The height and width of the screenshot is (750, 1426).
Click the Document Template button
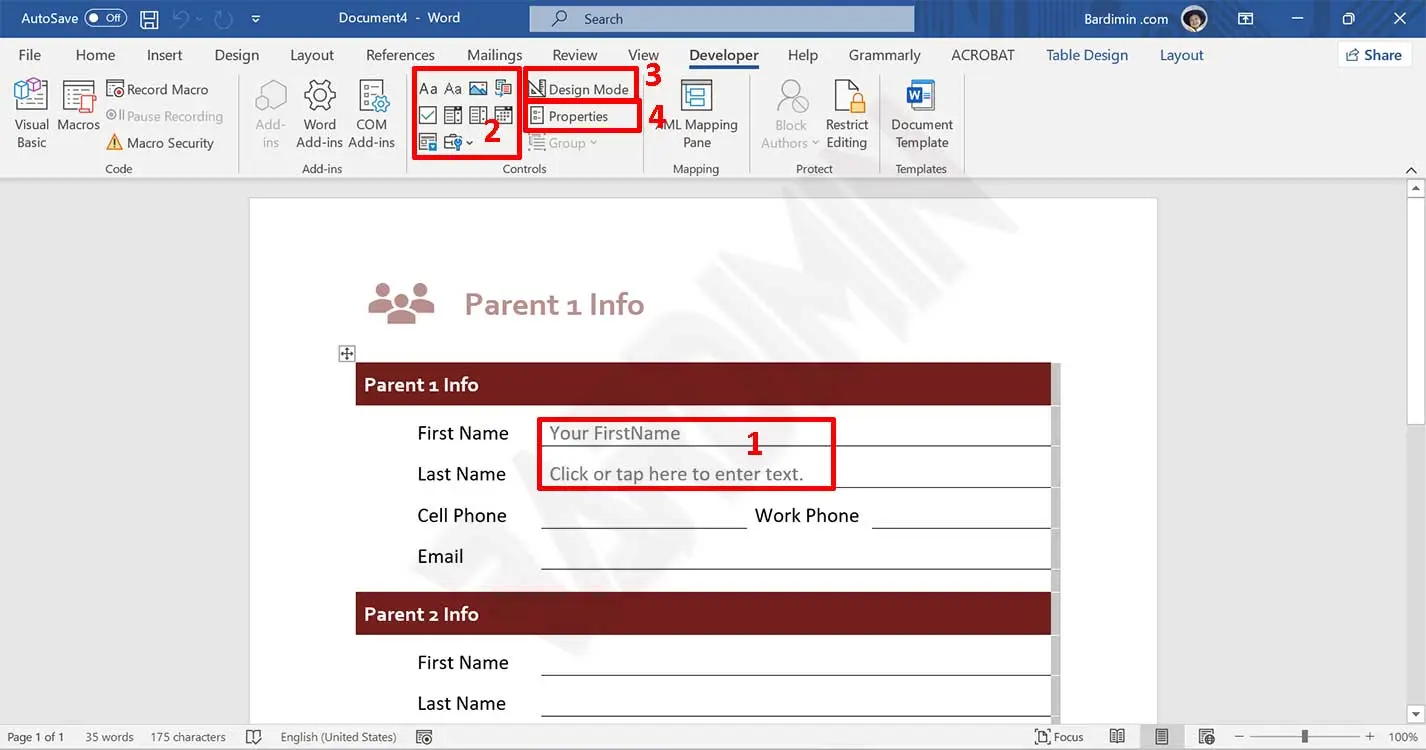[x=921, y=114]
